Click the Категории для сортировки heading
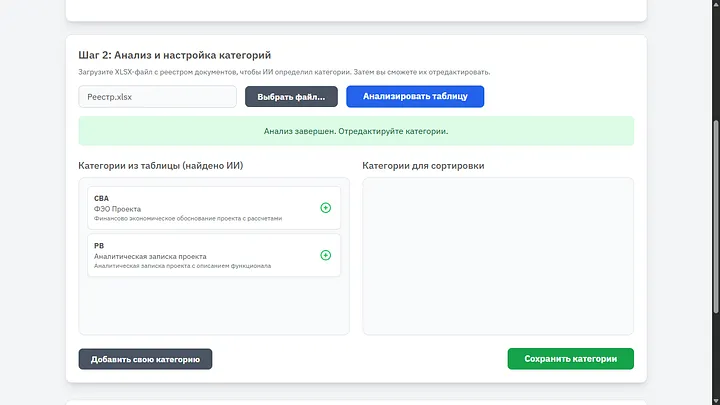Image resolution: width=720 pixels, height=405 pixels. pyautogui.click(x=423, y=165)
